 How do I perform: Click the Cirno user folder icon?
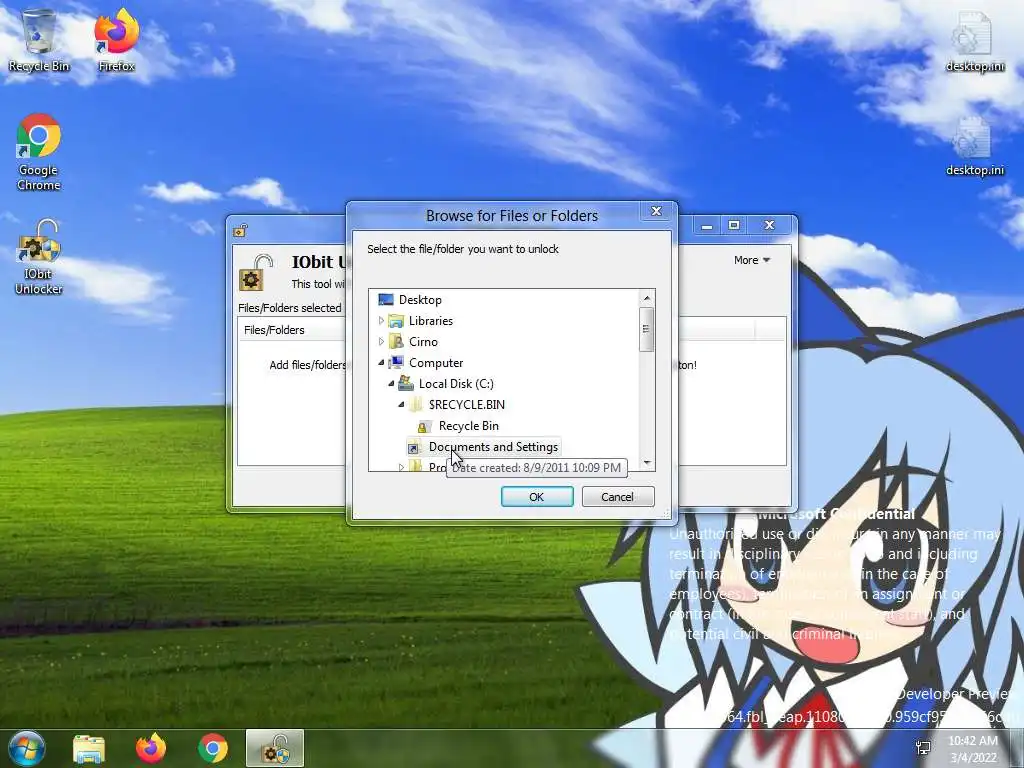(396, 342)
